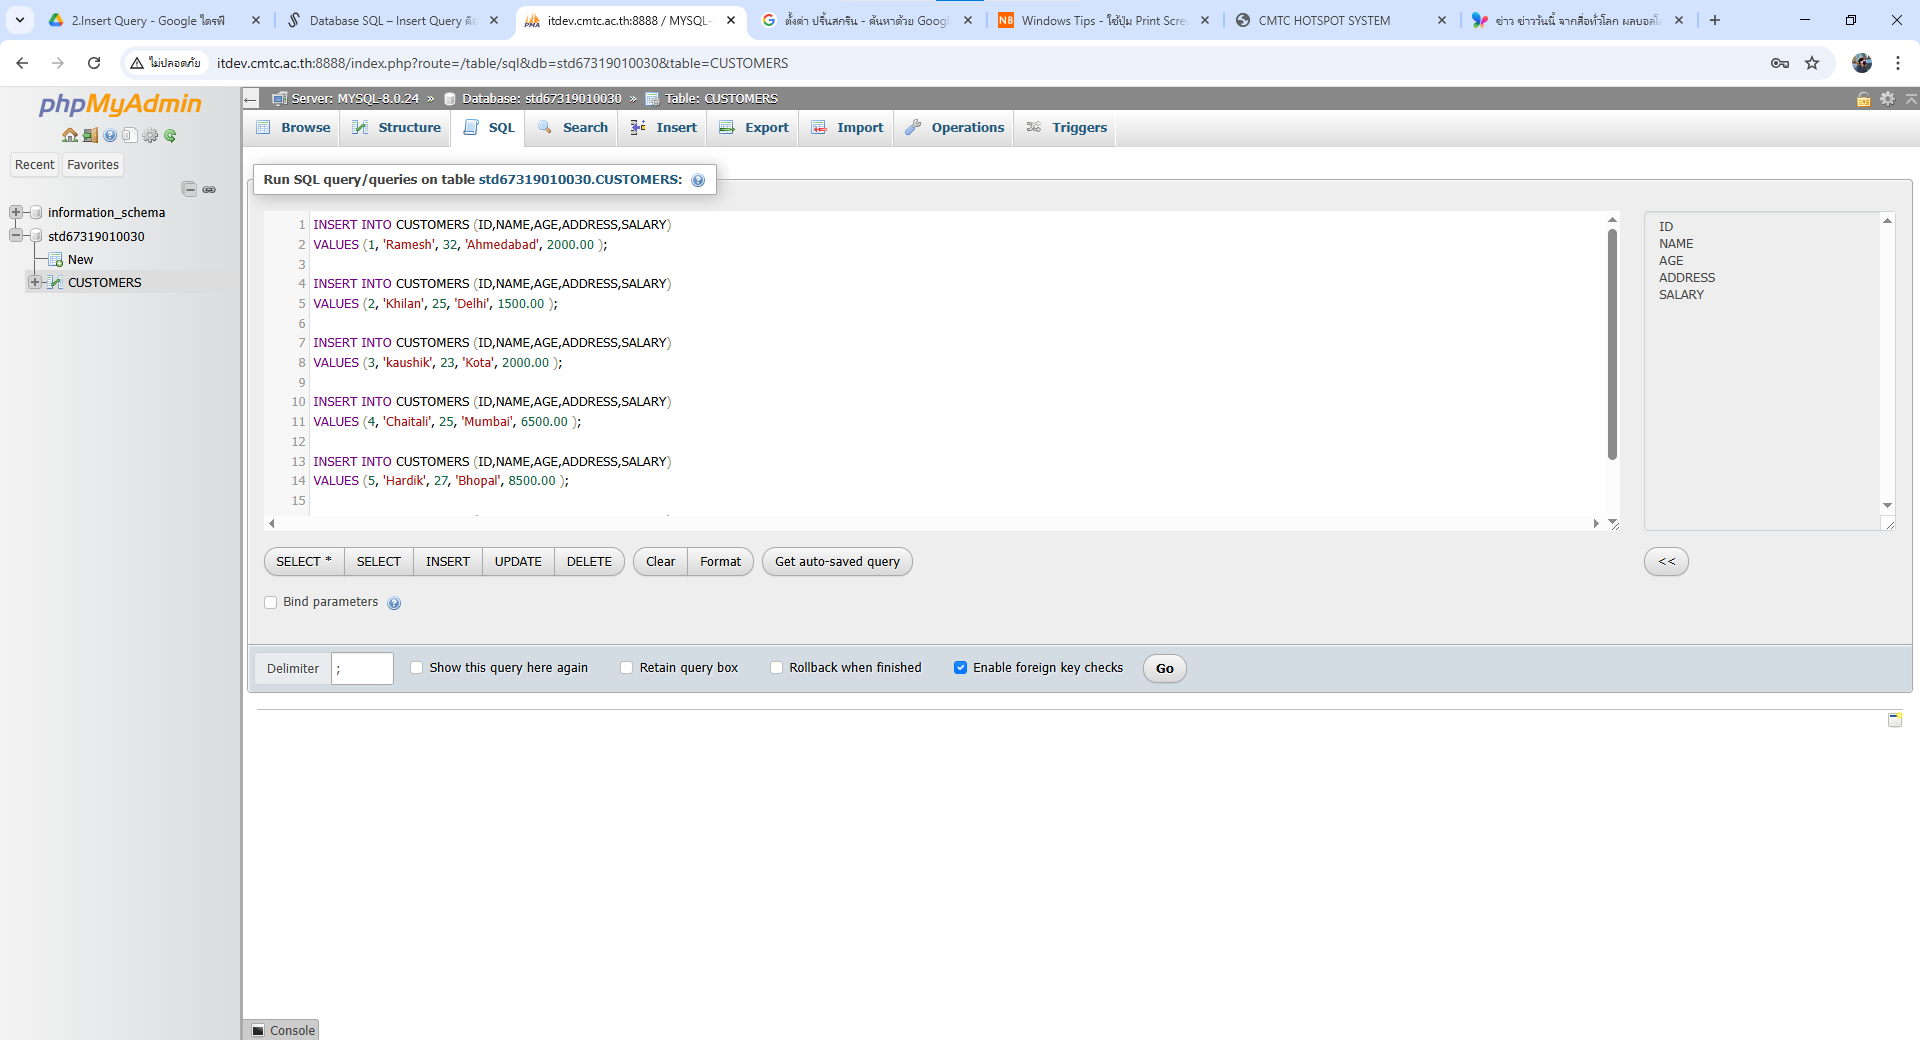
Task: Click the Log out door icon
Action: click(89, 135)
